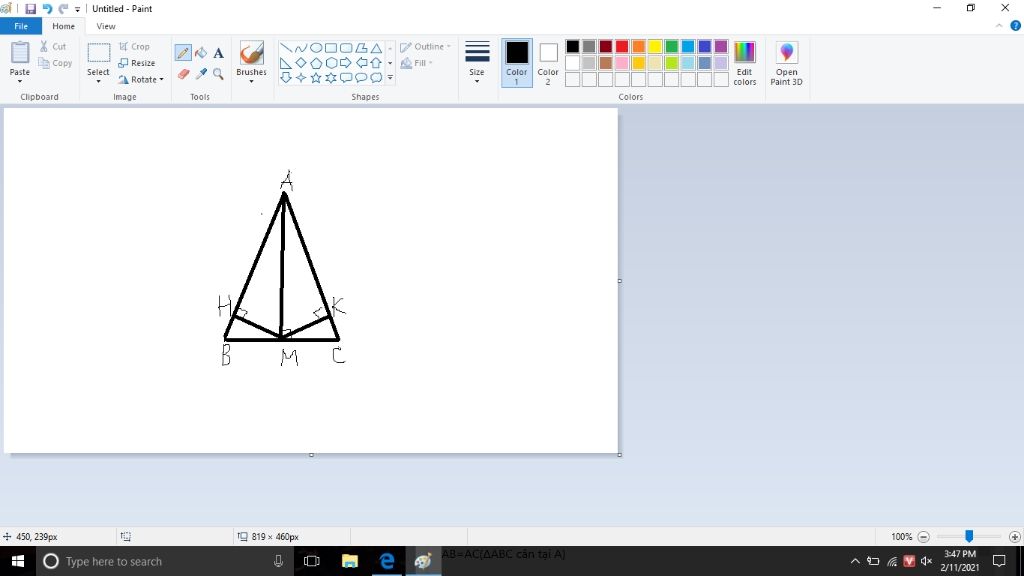The width and height of the screenshot is (1024, 576).
Task: Choose the Curve shape
Action: coord(300,48)
